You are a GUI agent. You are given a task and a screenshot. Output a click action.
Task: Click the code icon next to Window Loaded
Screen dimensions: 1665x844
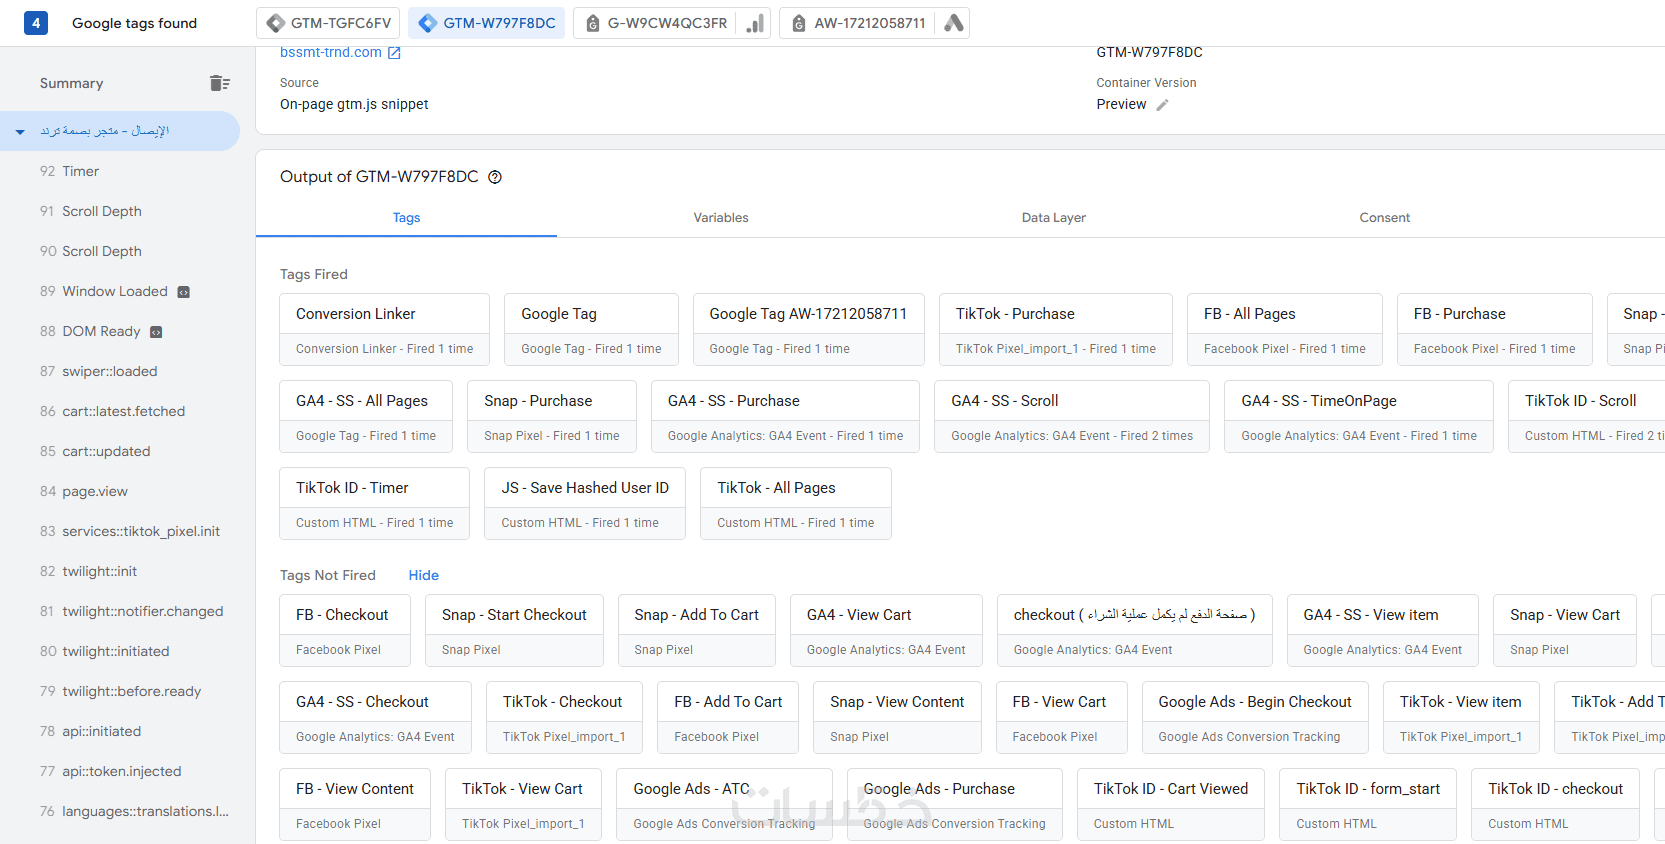tap(184, 292)
